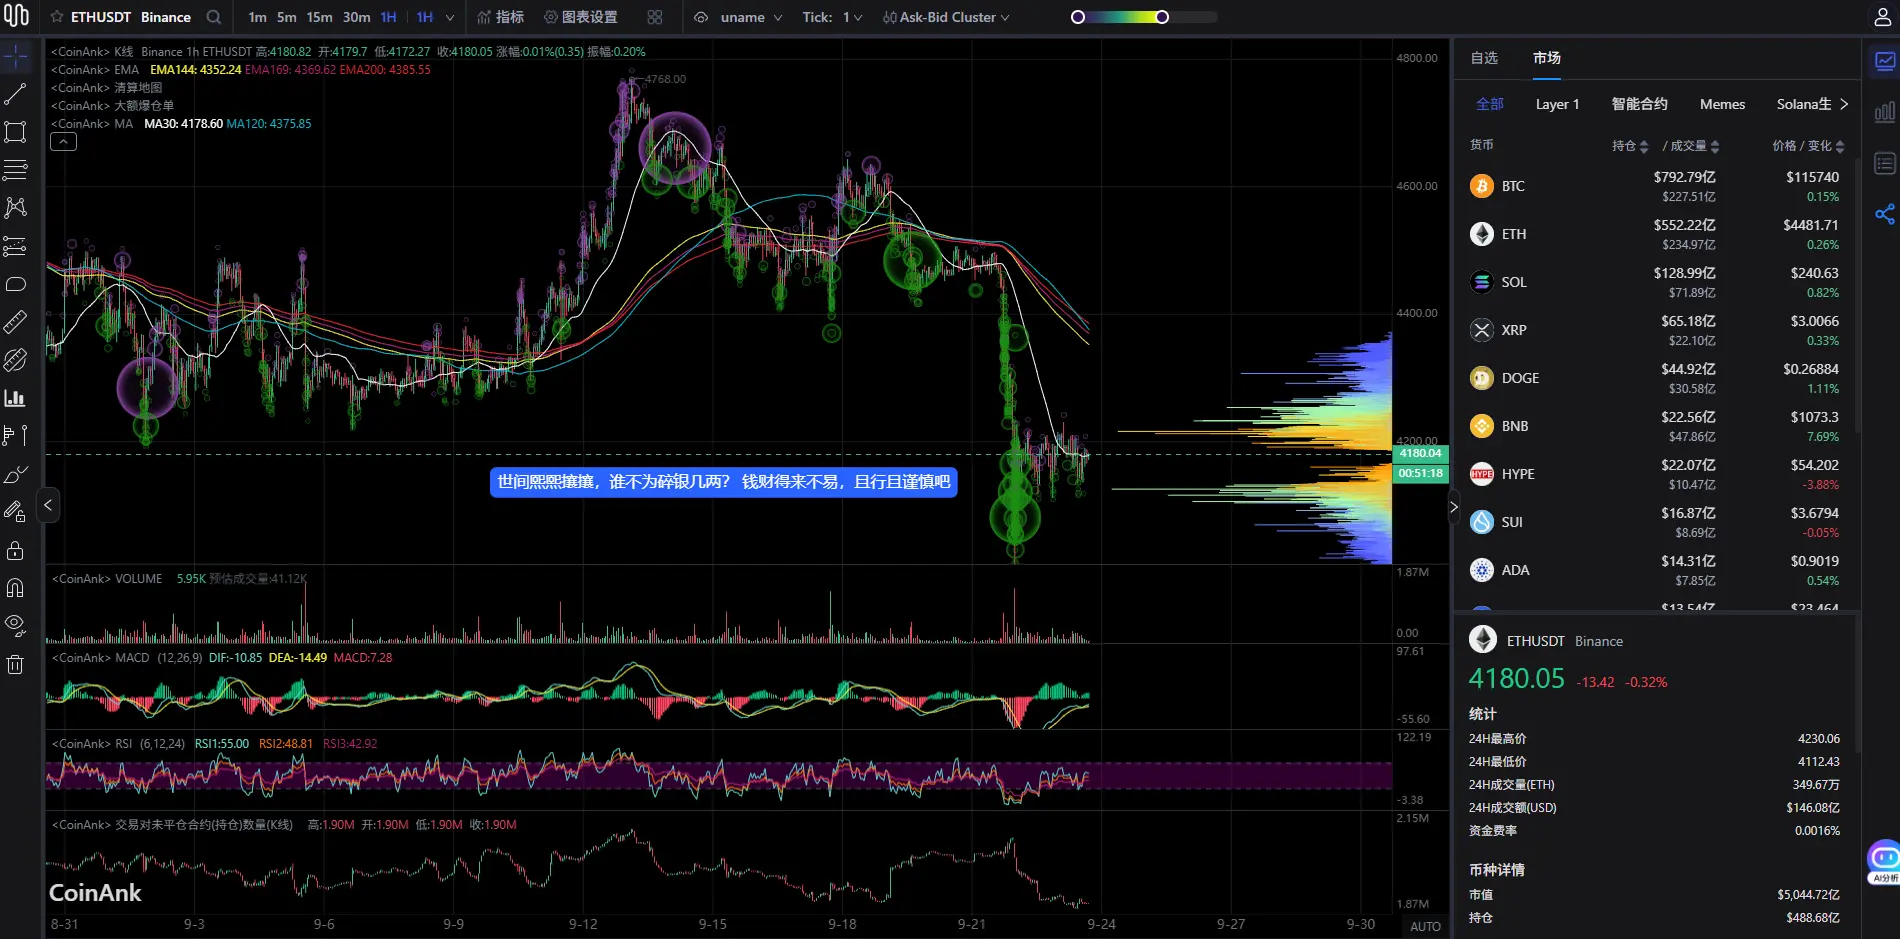
Task: Select the 1m timeframe
Action: coord(257,17)
